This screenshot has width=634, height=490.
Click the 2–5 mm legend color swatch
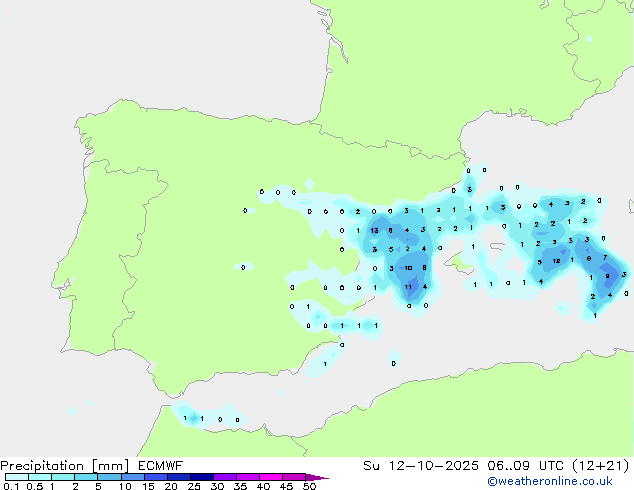86,477
